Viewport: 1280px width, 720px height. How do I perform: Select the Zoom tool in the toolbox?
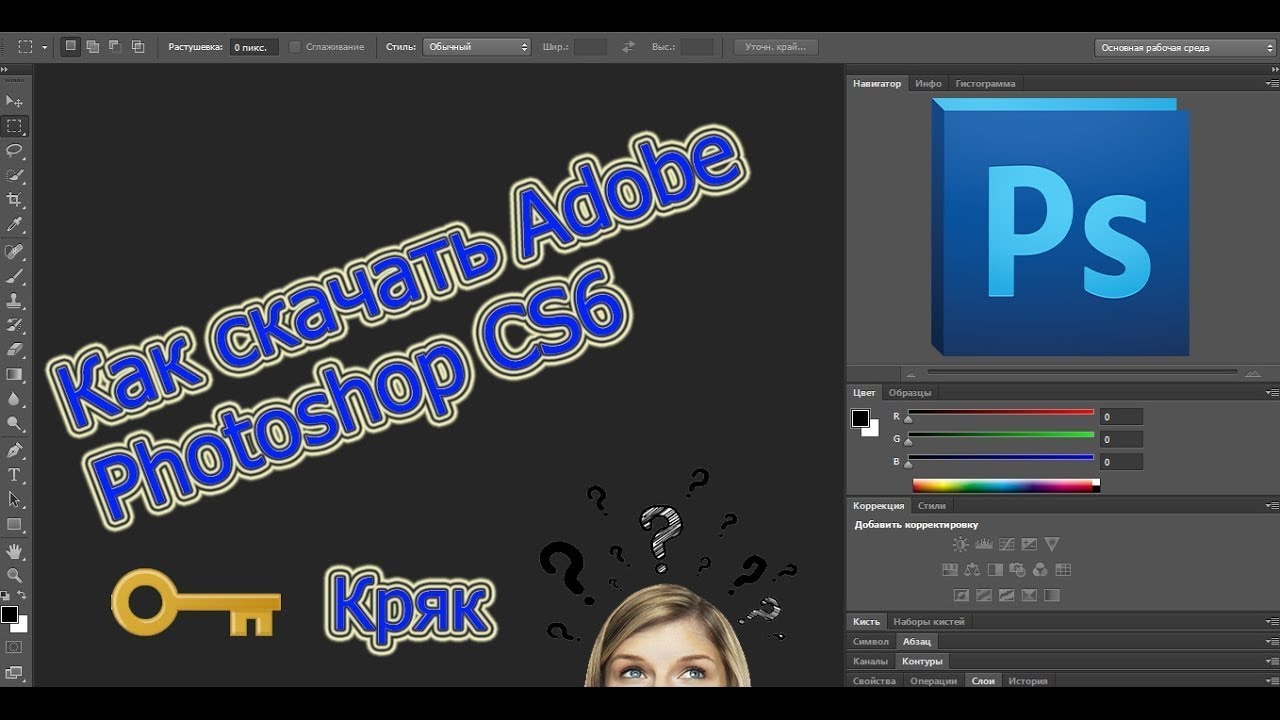(14, 576)
